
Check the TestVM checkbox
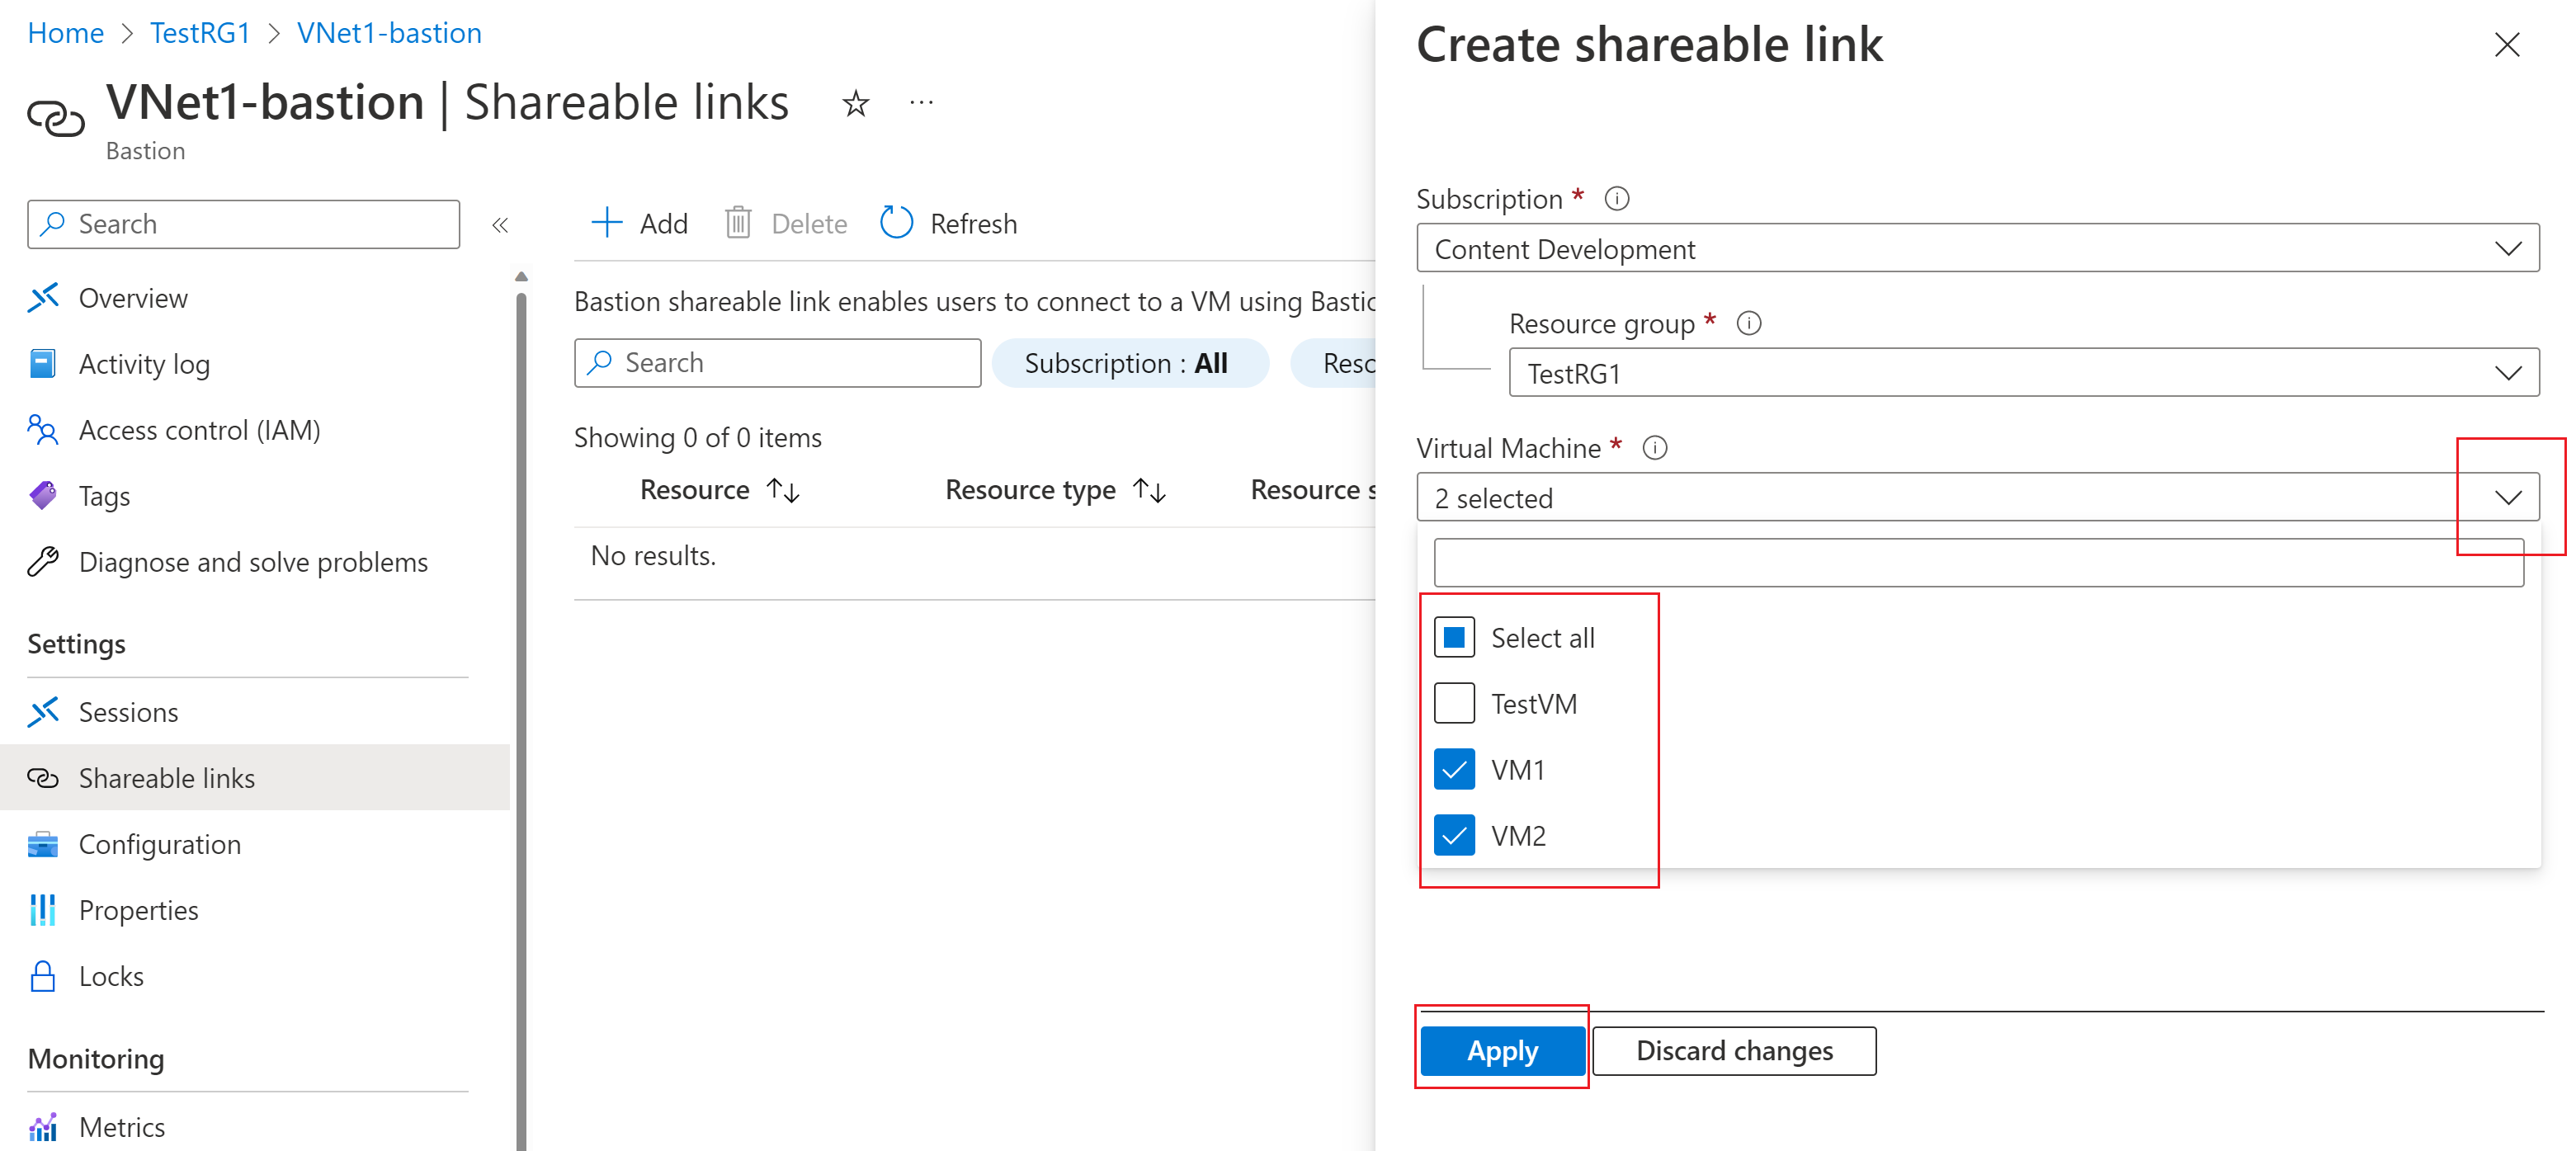pyautogui.click(x=1454, y=703)
